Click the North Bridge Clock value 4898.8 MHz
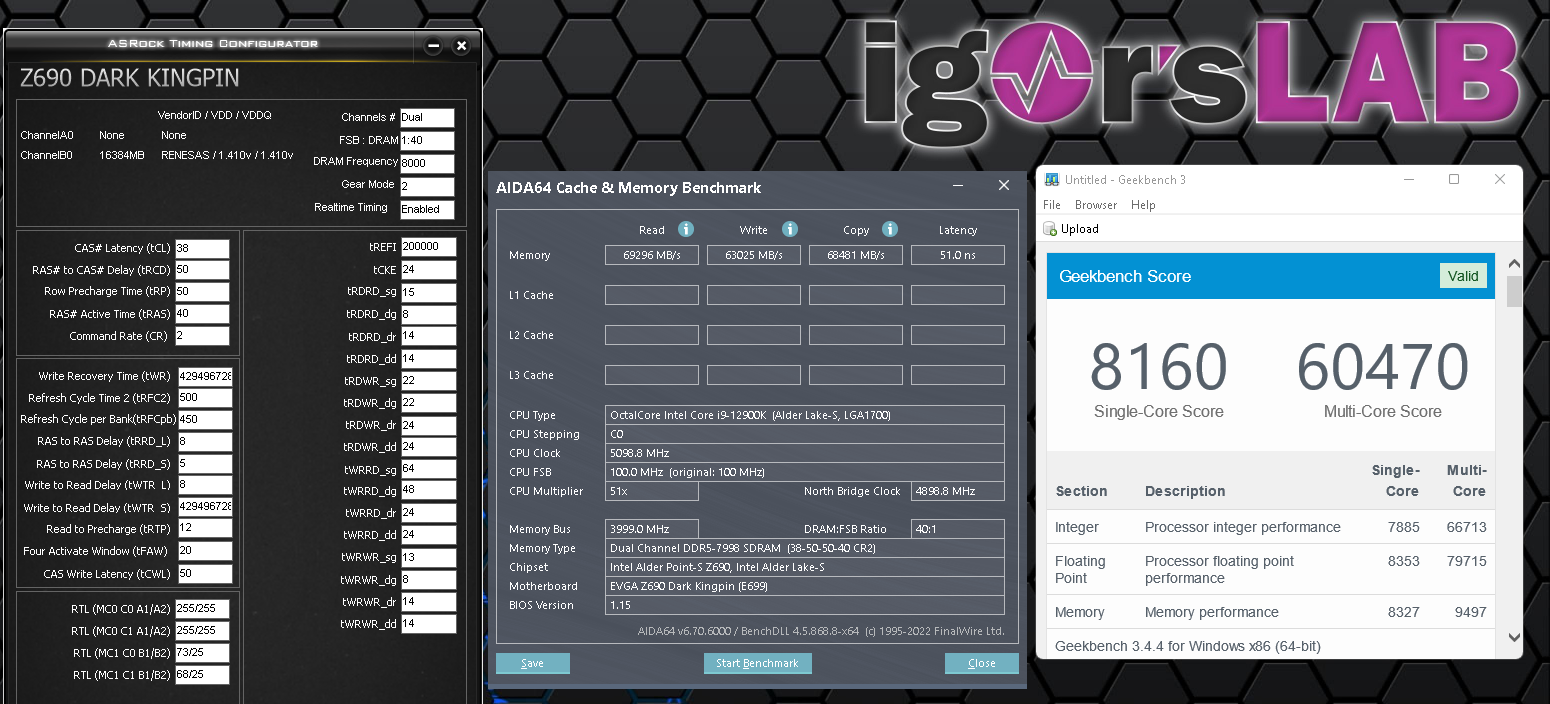This screenshot has height=704, width=1550. click(x=958, y=491)
